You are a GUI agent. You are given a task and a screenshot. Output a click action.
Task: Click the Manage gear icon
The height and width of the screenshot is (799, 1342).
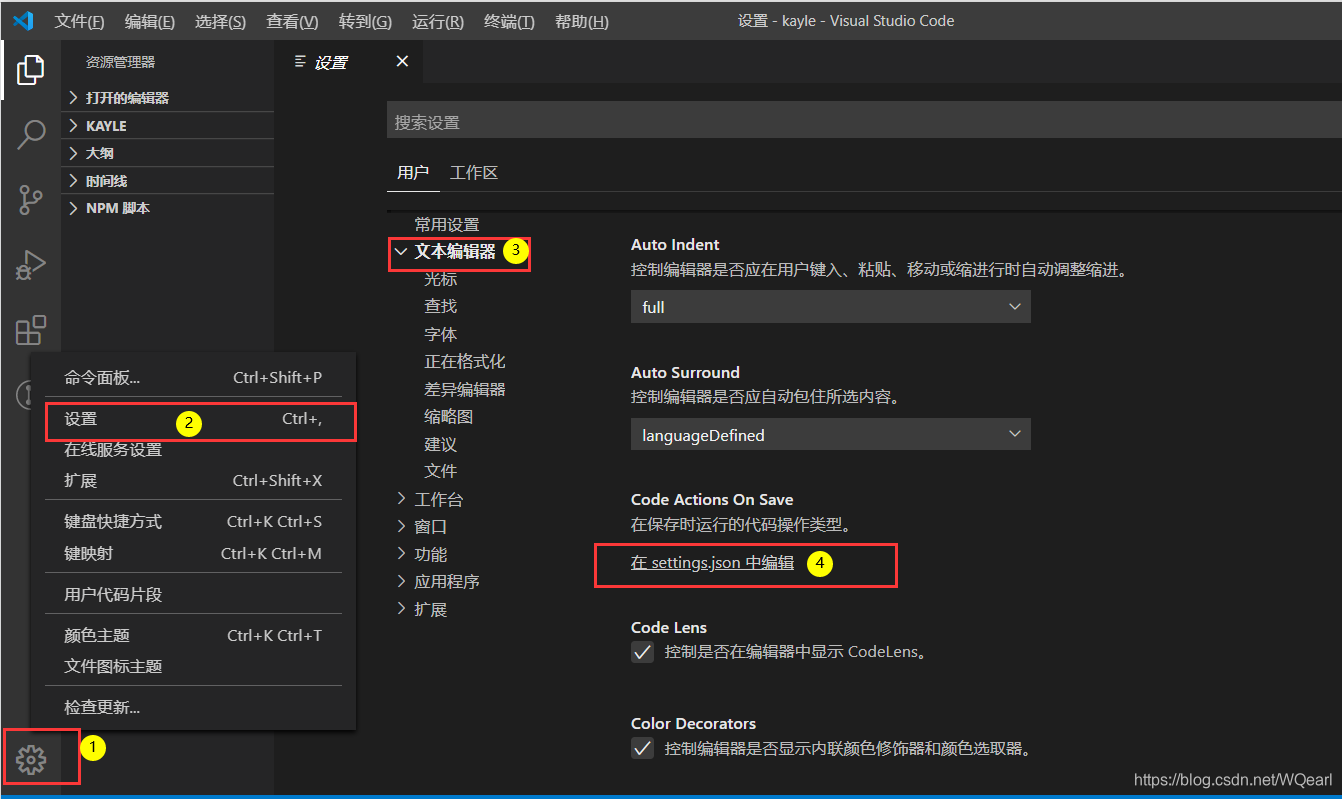pyautogui.click(x=31, y=761)
